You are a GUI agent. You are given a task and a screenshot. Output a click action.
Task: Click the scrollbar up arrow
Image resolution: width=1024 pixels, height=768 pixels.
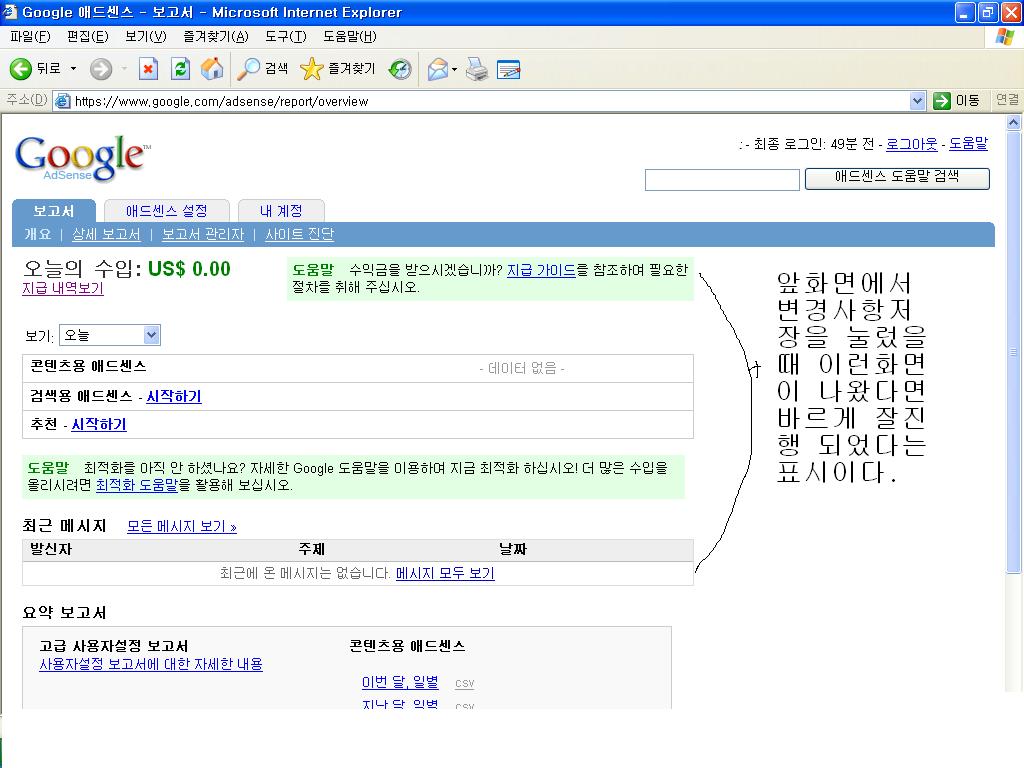coord(1014,122)
